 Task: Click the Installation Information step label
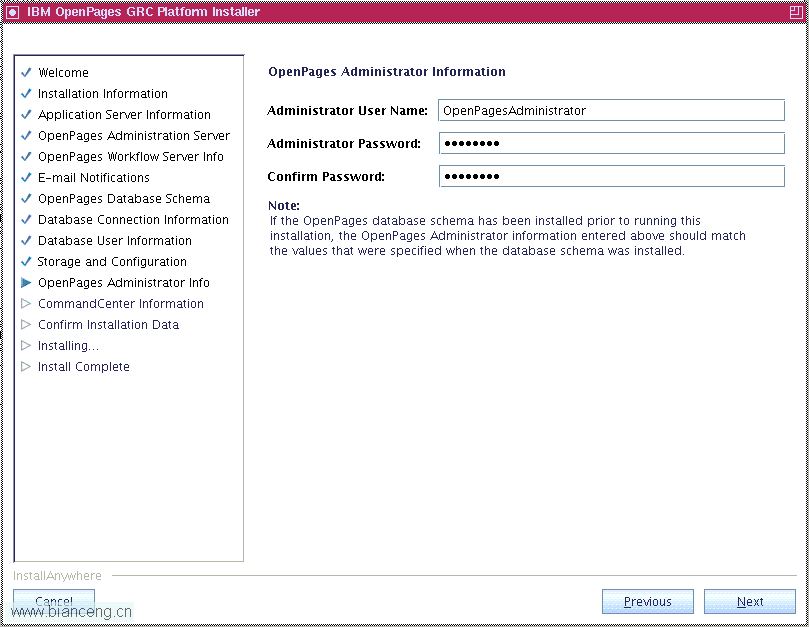[103, 93]
